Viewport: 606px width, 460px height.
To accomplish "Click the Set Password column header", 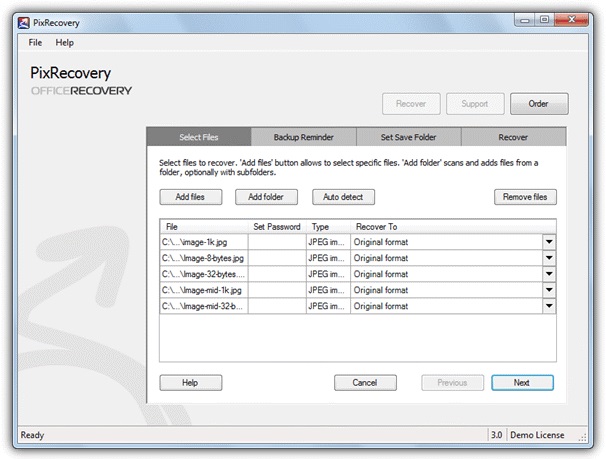I will tap(277, 227).
